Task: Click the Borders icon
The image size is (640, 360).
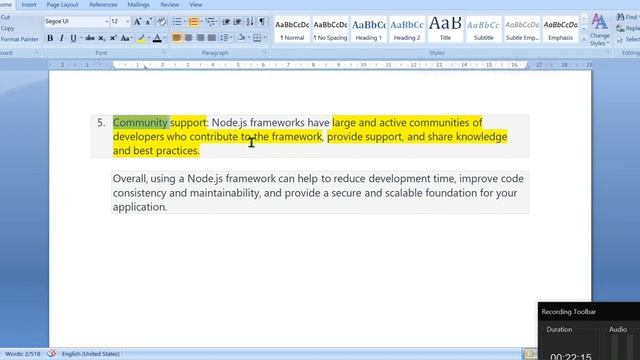Action: click(257, 38)
